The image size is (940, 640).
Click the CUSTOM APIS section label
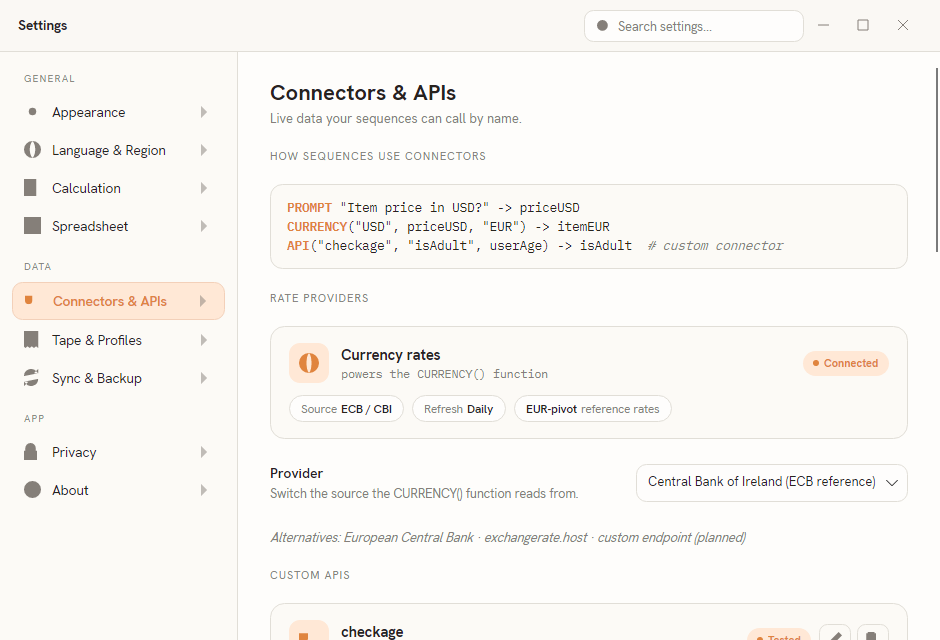click(310, 575)
